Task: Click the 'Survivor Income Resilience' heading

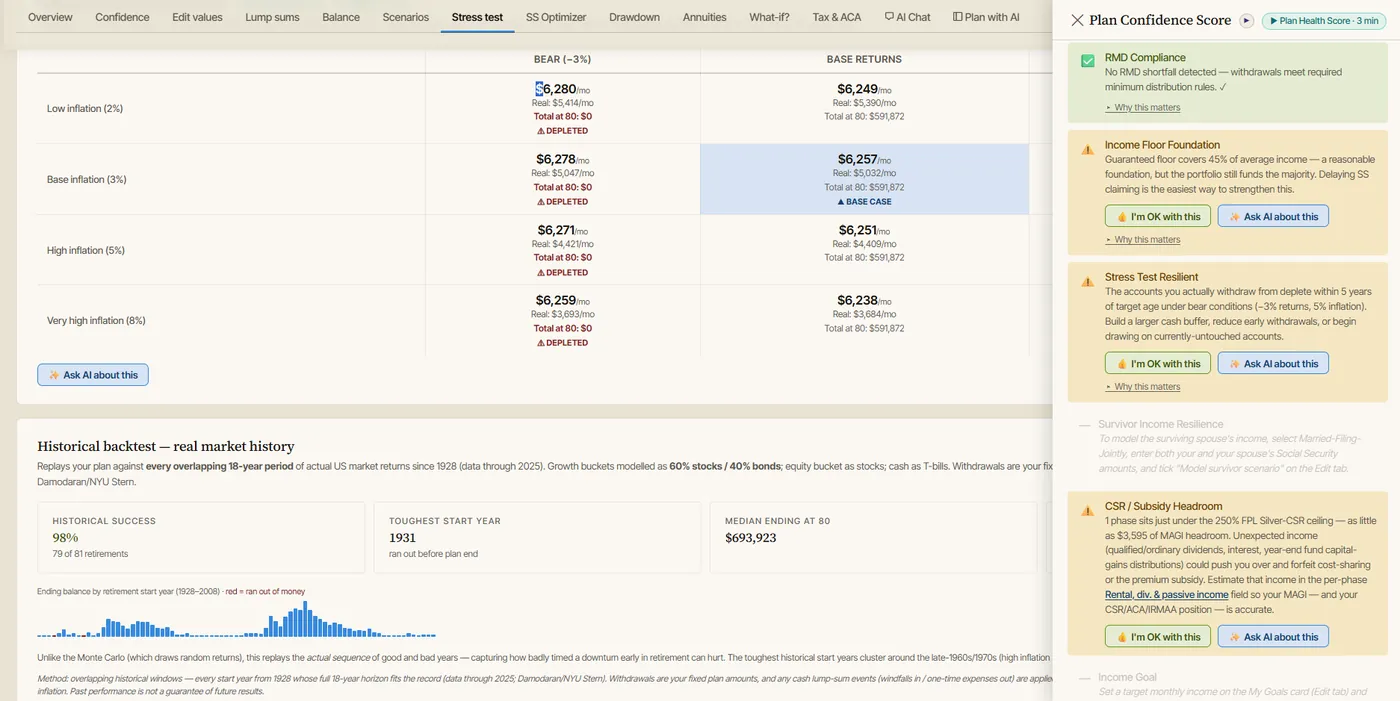Action: click(x=1160, y=424)
